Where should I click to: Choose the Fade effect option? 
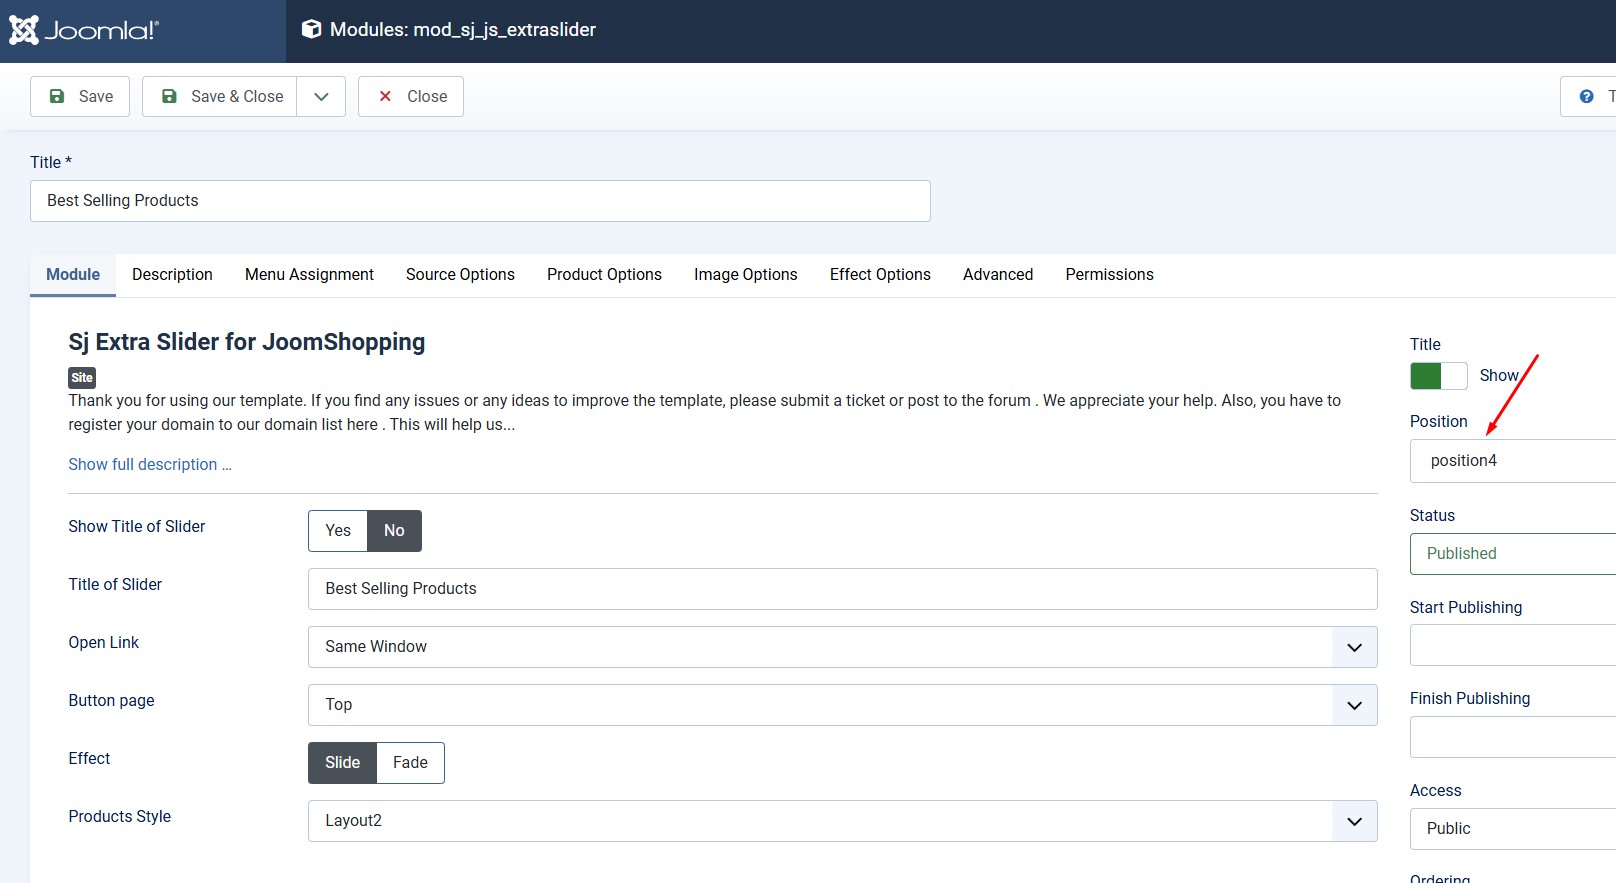pyautogui.click(x=410, y=763)
